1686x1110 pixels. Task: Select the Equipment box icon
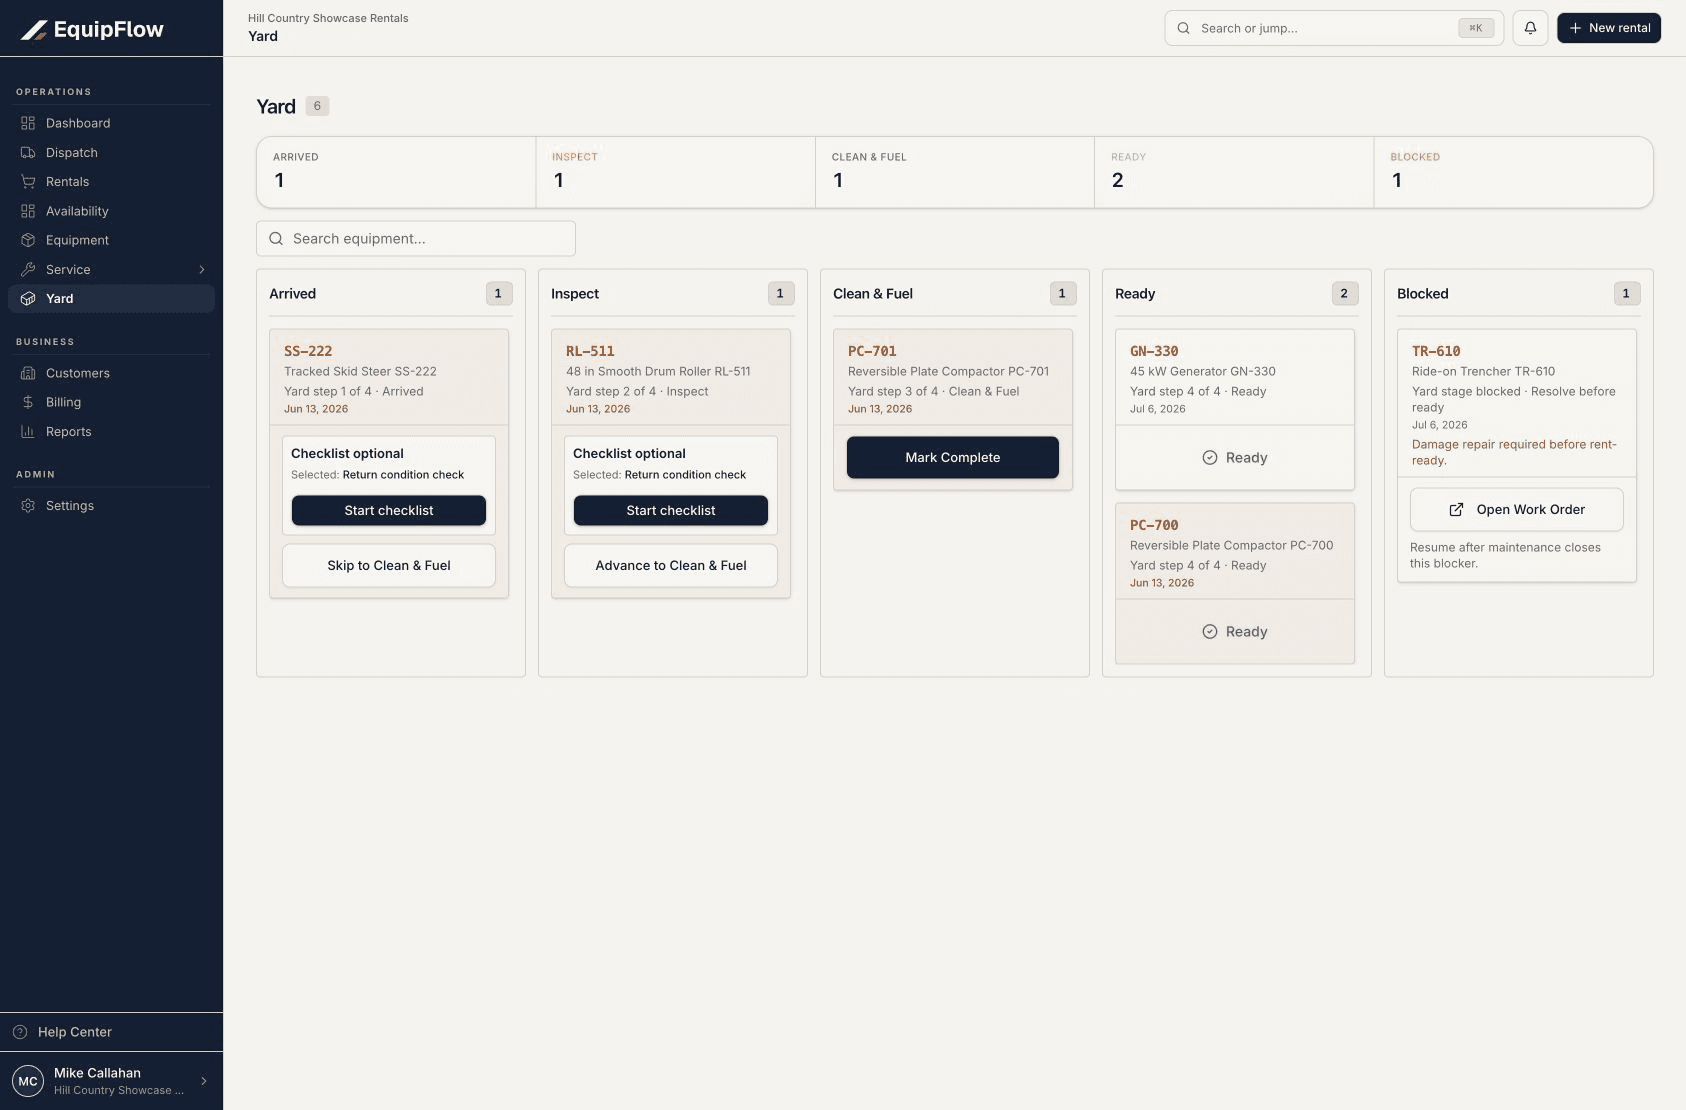pyautogui.click(x=28, y=240)
